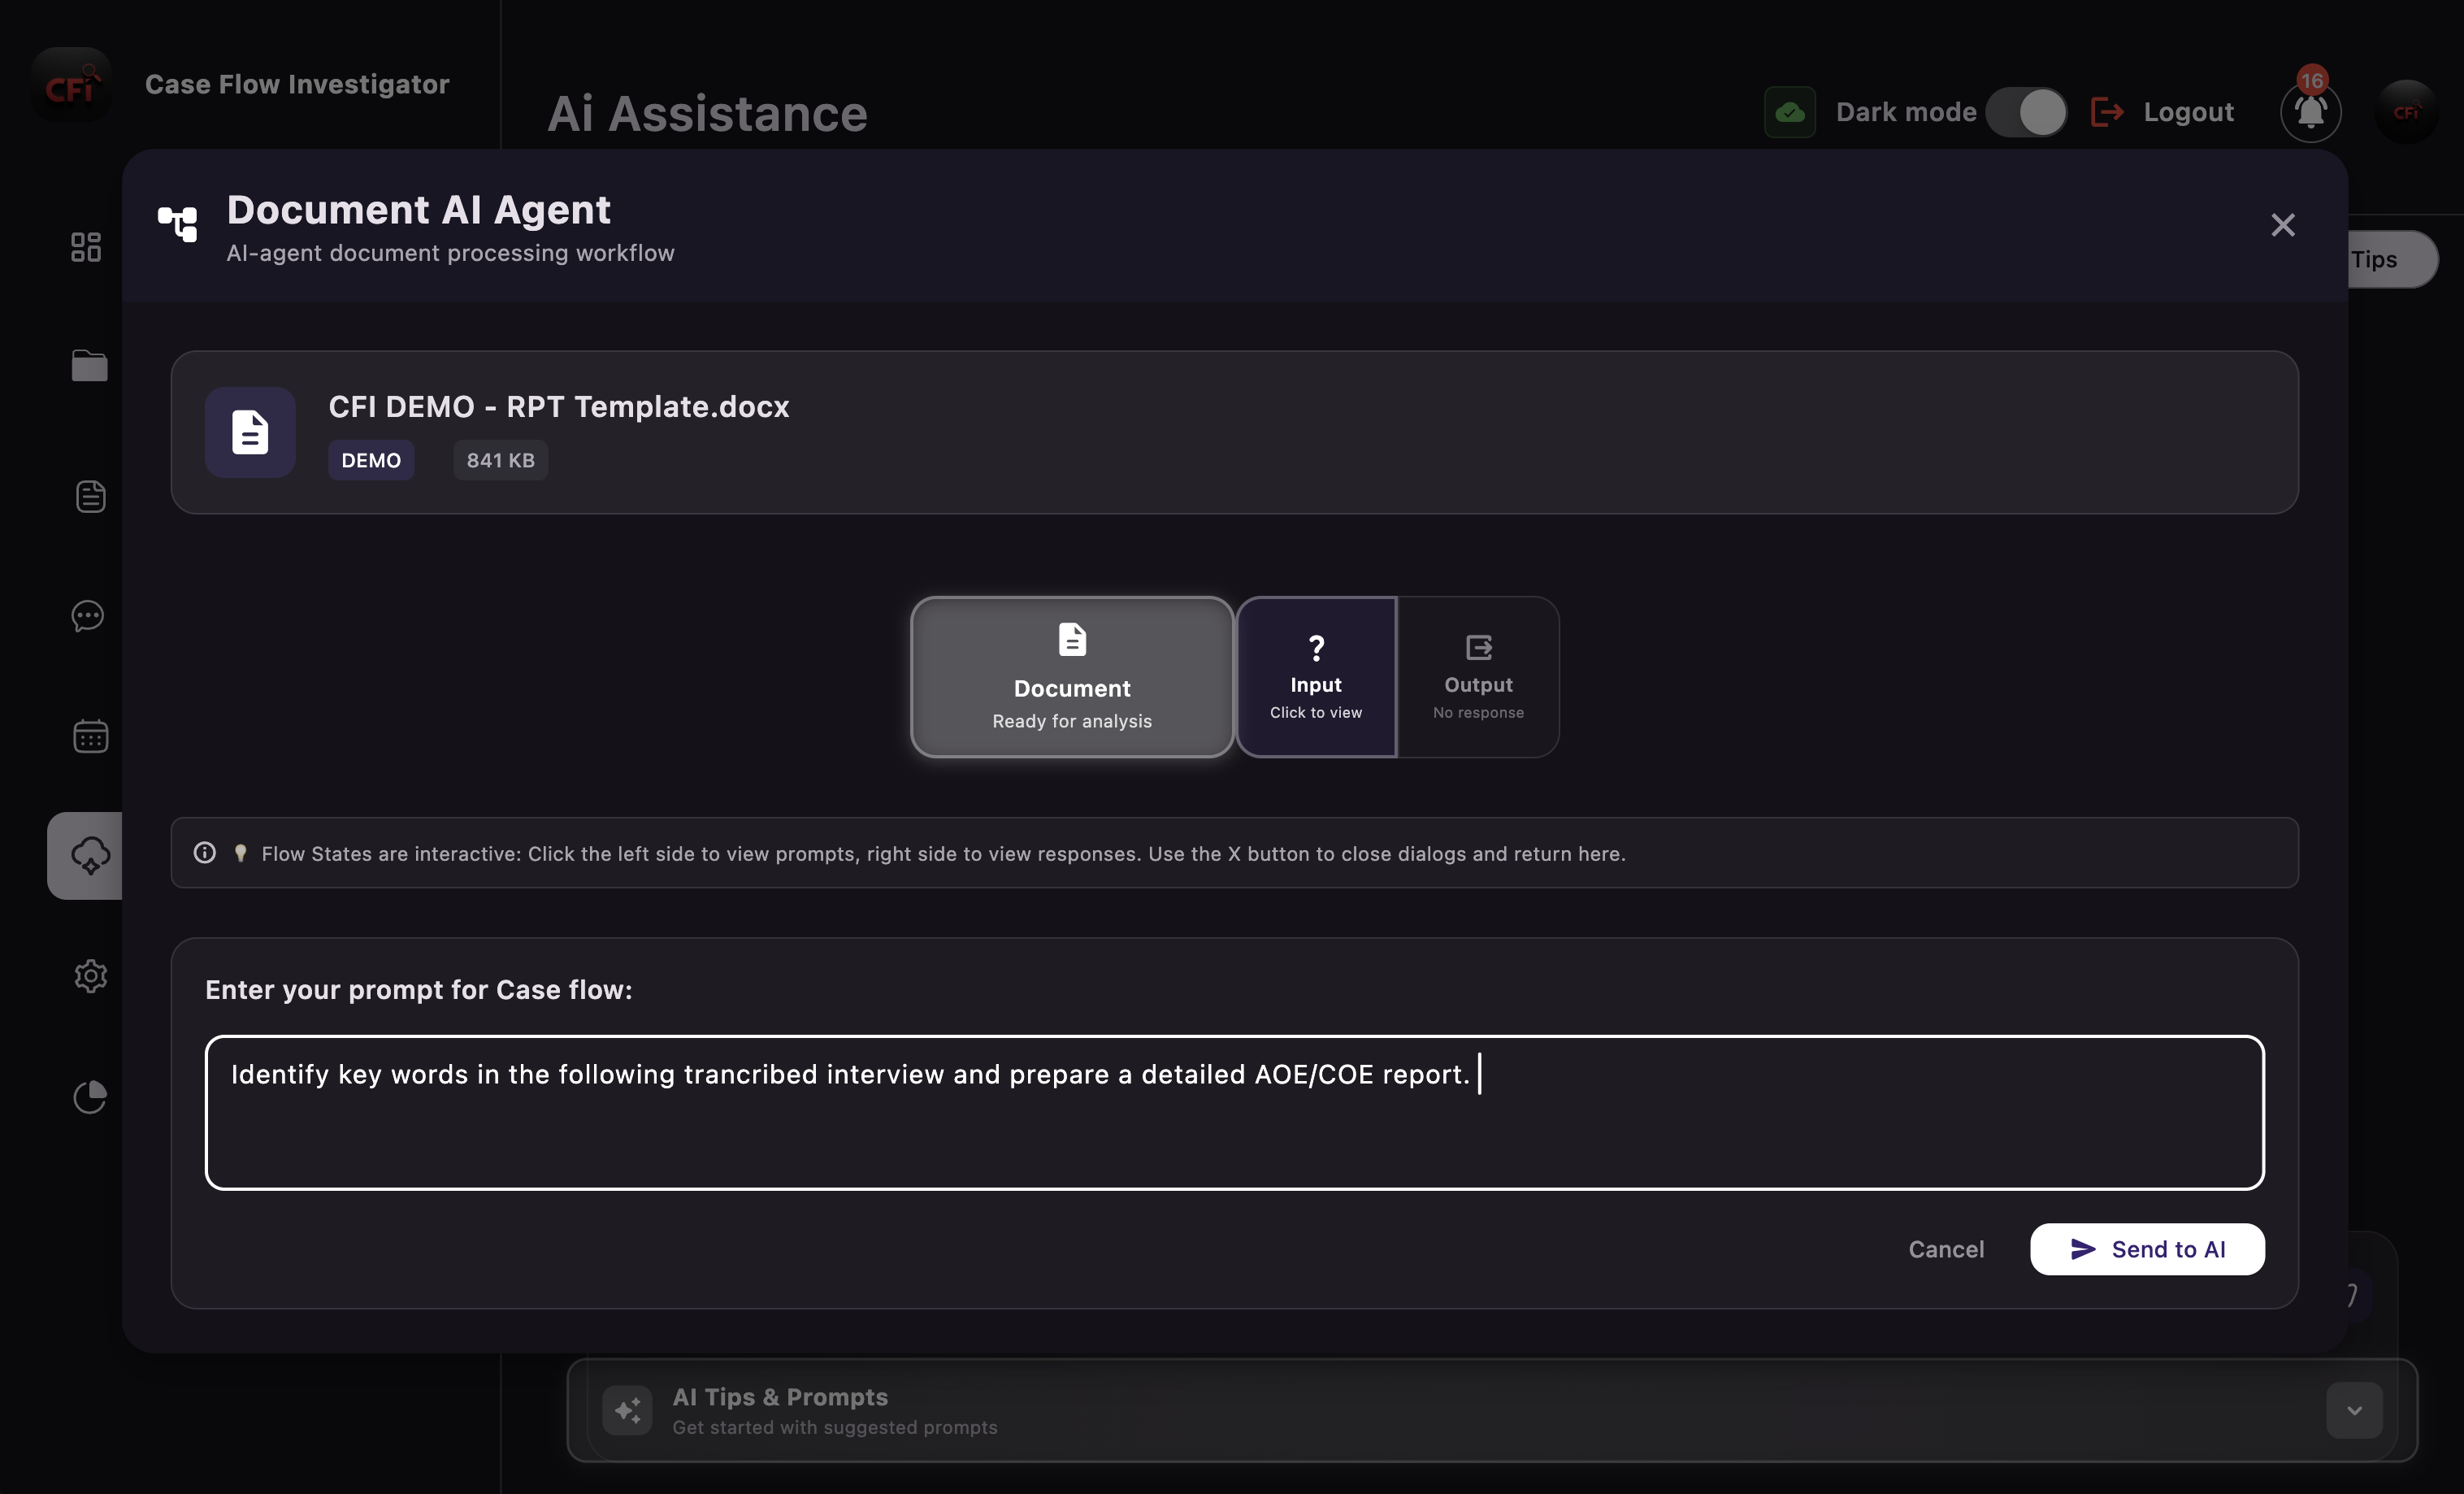Screen dimensions: 2464x1494
Task: Select the documents icon in the sidebar
Action: 90,495
